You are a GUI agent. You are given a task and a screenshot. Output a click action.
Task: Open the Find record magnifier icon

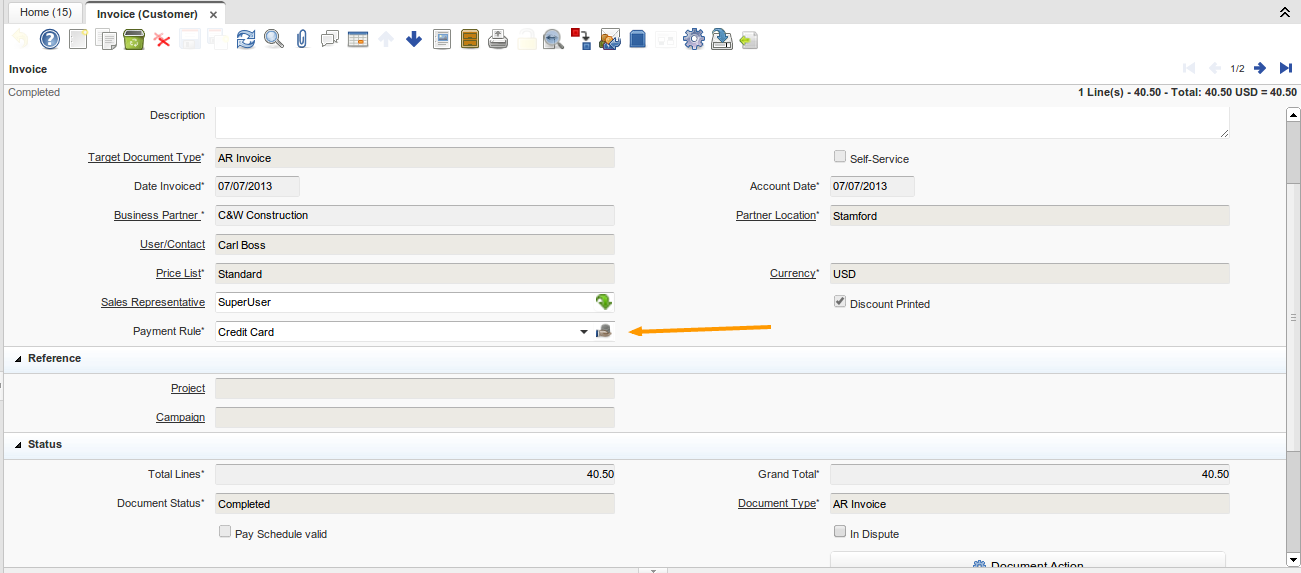point(273,40)
